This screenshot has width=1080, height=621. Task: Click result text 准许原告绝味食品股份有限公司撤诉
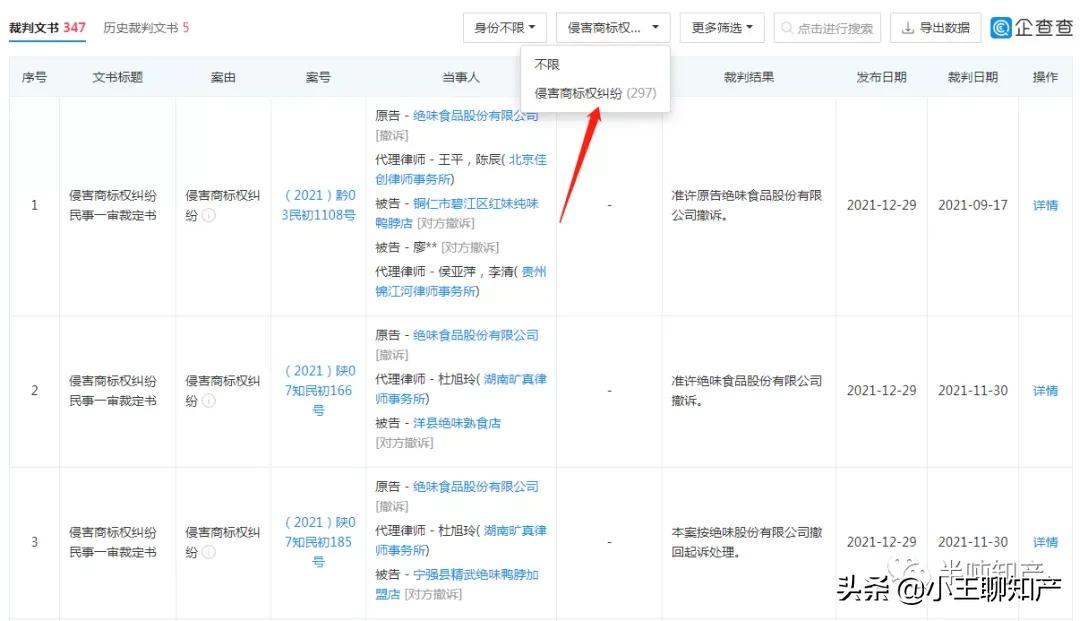[747, 205]
